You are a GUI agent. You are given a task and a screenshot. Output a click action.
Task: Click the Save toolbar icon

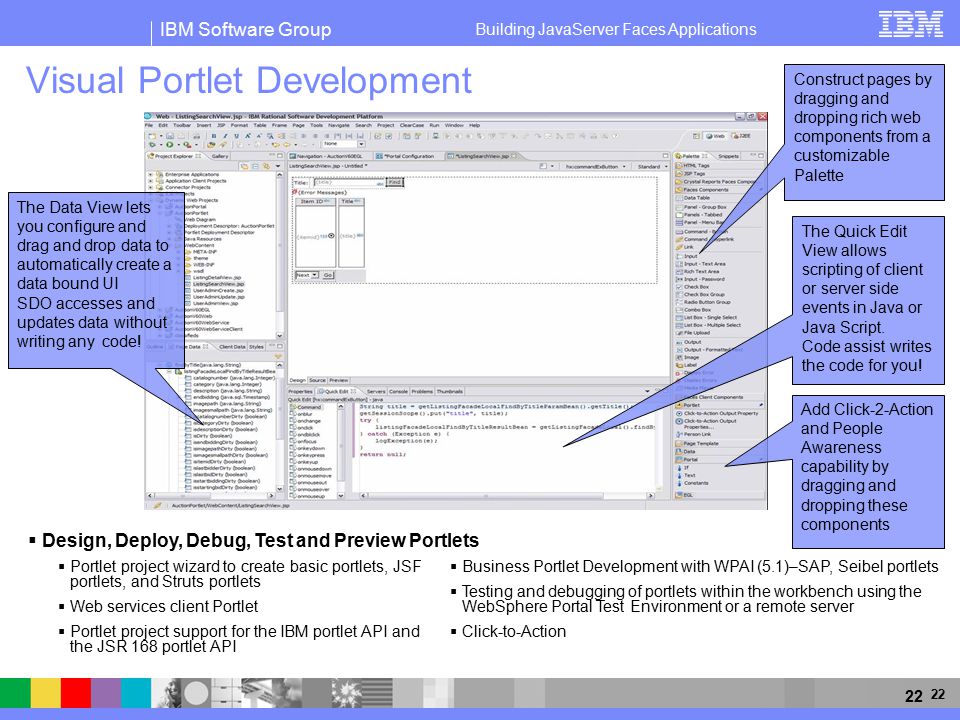170,136
